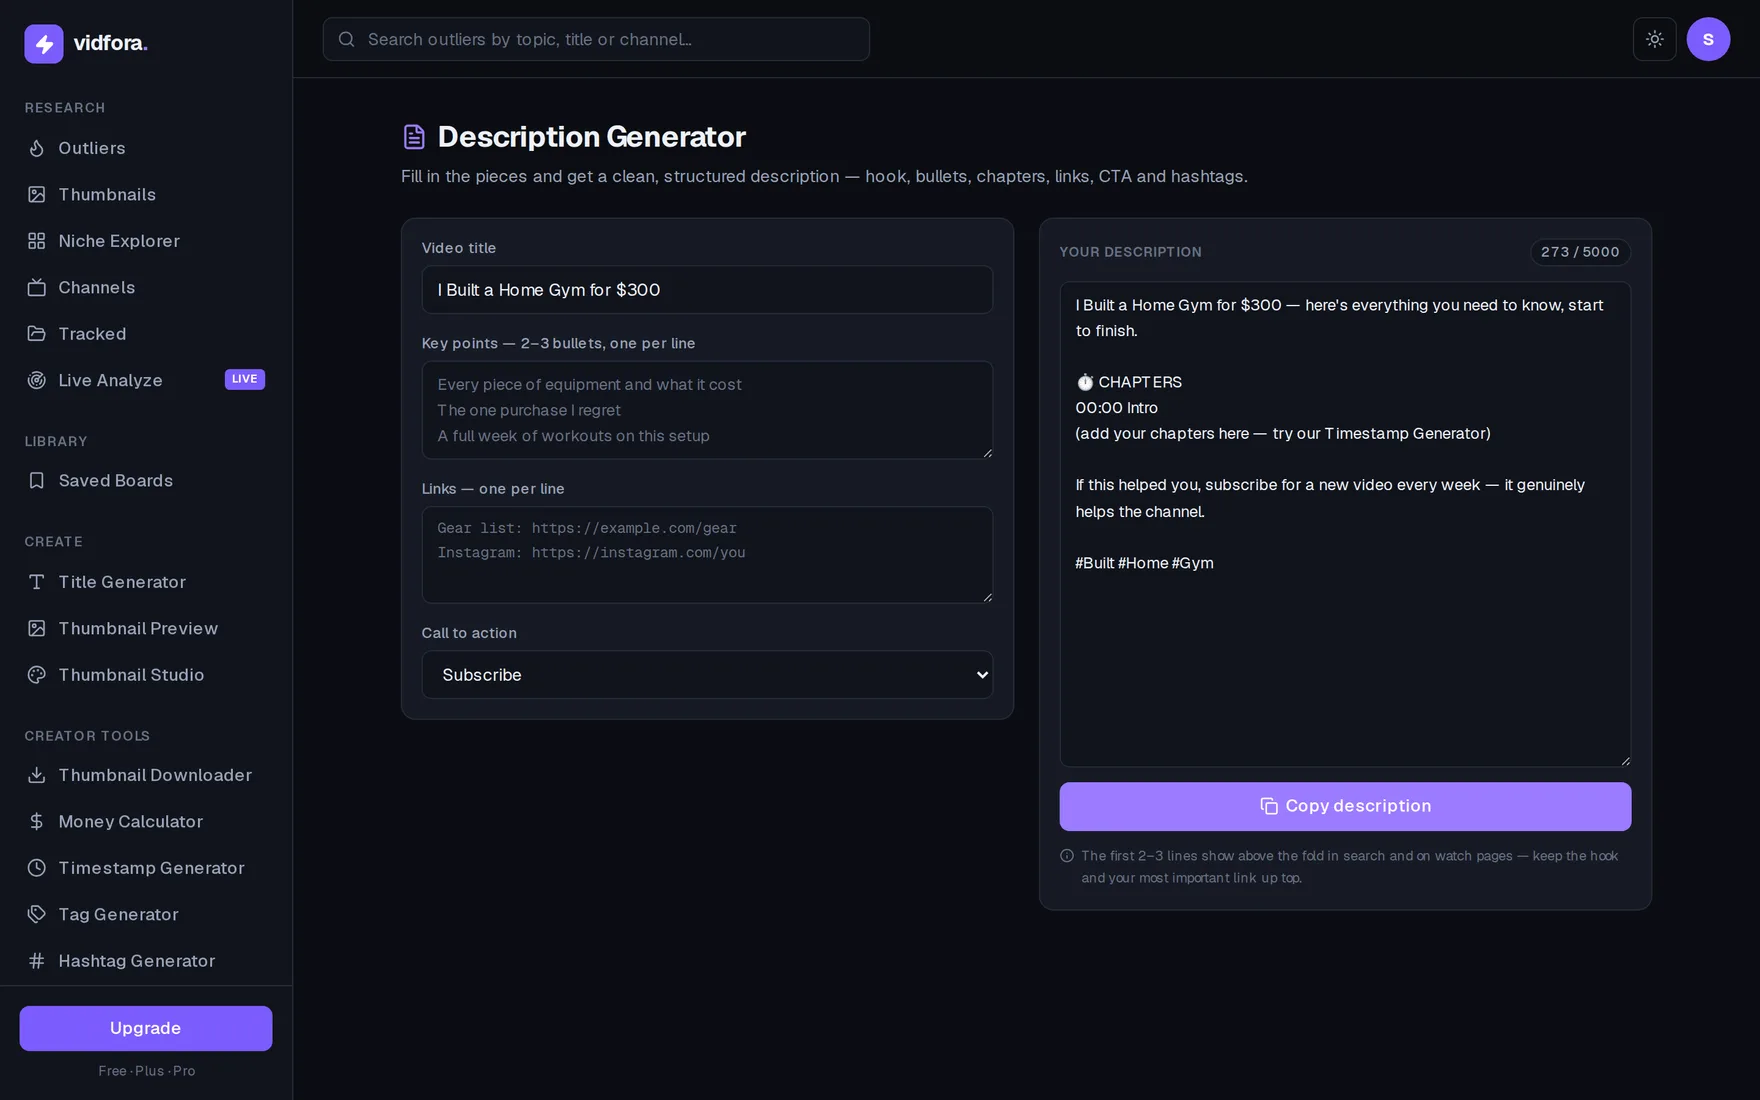Open the Hashtag Generator tool
The image size is (1760, 1100).
(146, 961)
